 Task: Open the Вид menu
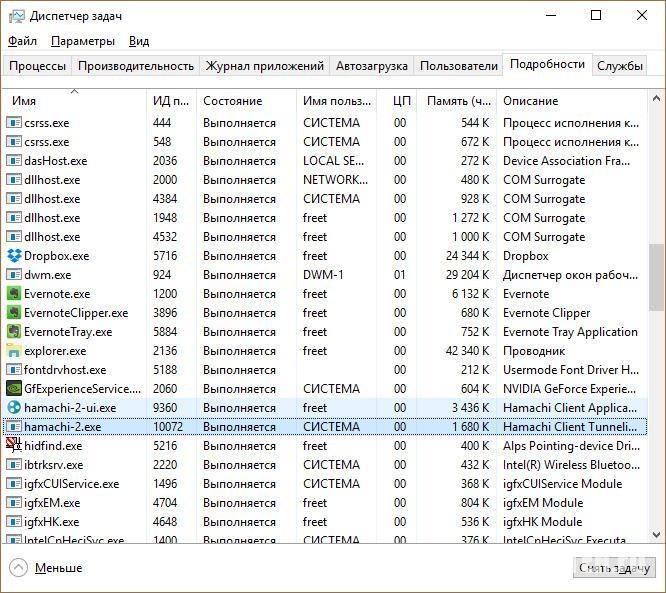[139, 41]
